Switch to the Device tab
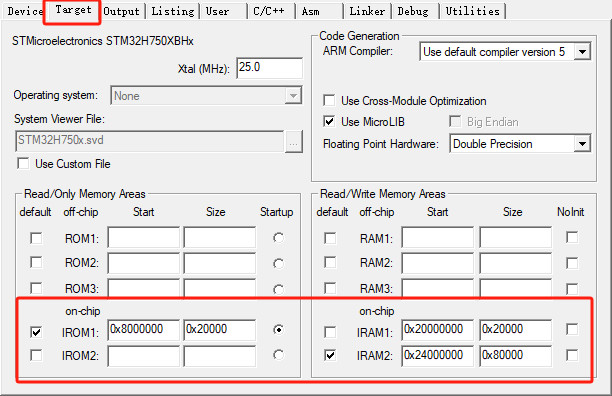 pos(23,11)
